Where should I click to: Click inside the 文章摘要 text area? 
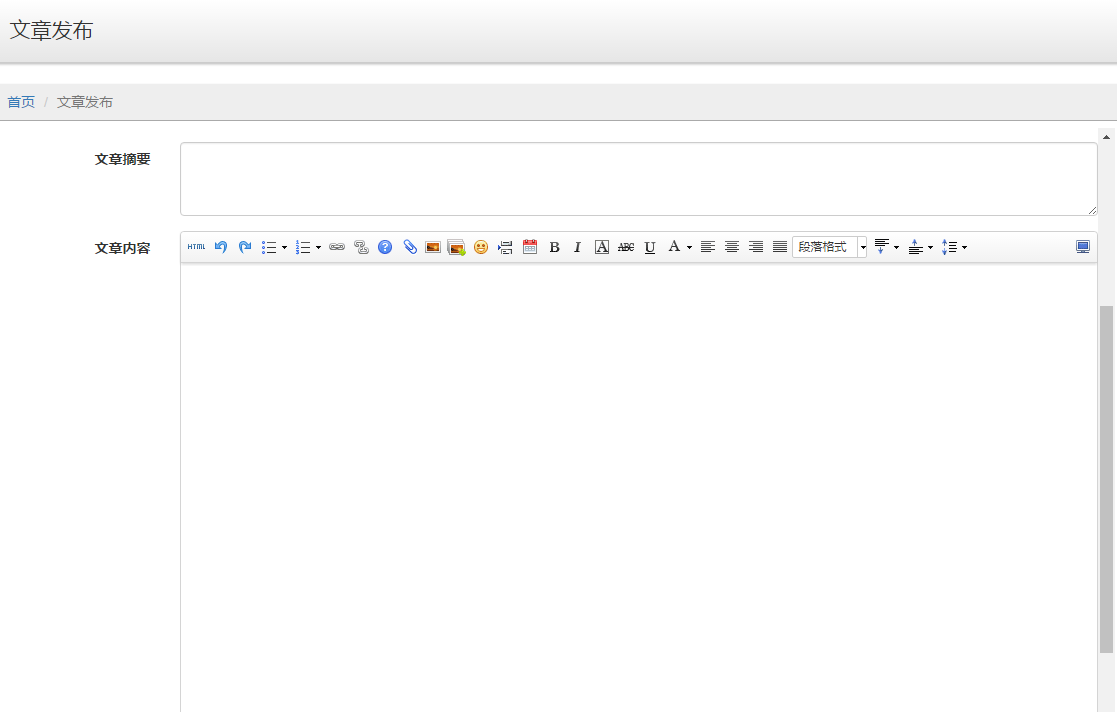click(639, 179)
